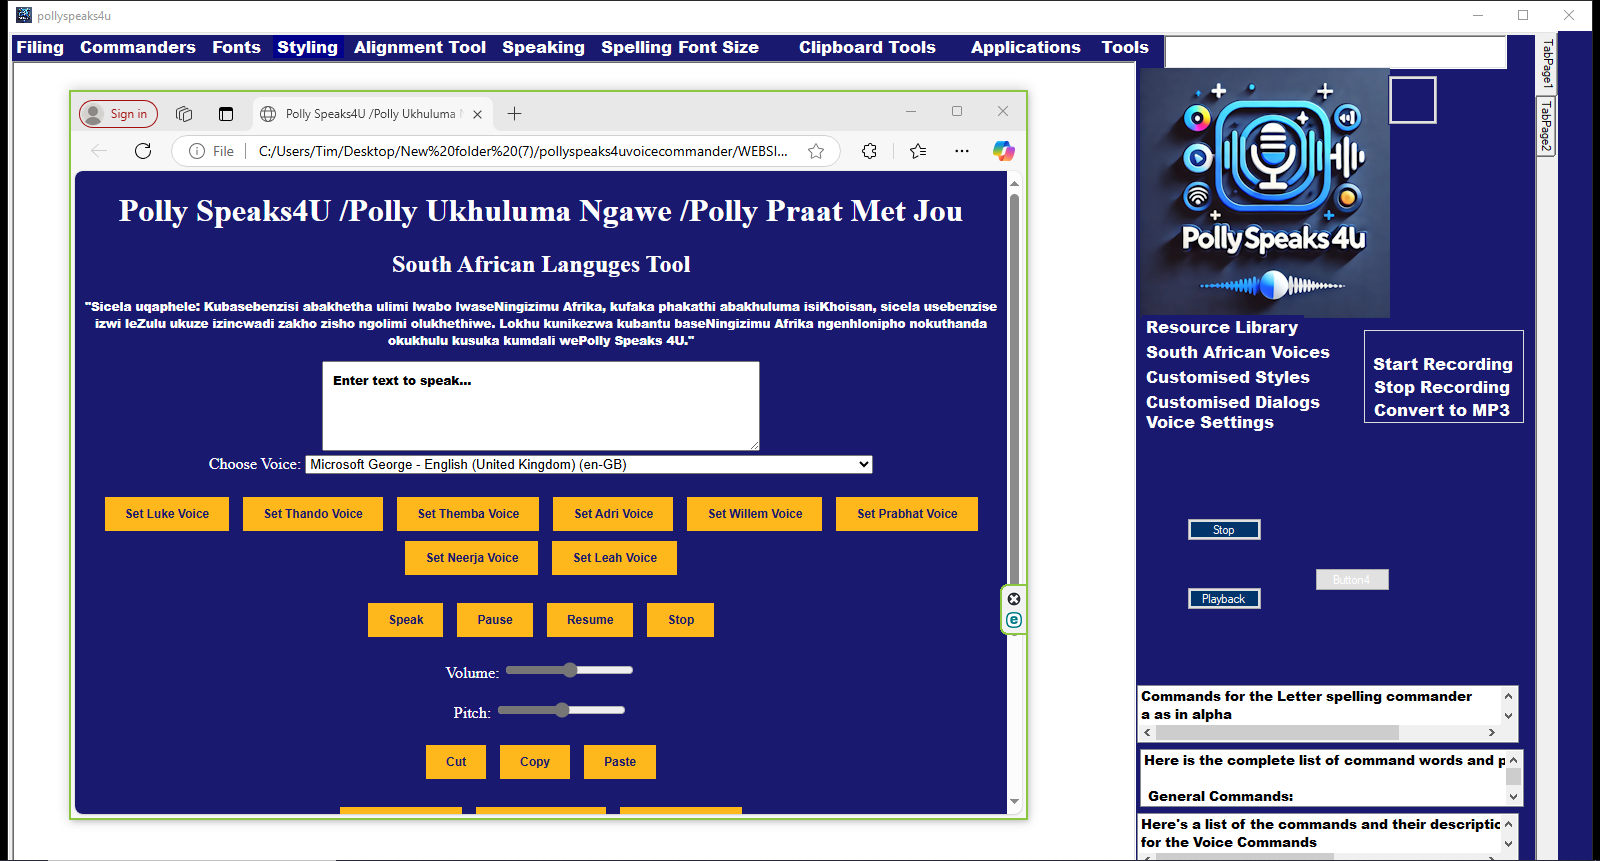Open the Tools menu
Image resolution: width=1600 pixels, height=861 pixels.
point(1125,47)
